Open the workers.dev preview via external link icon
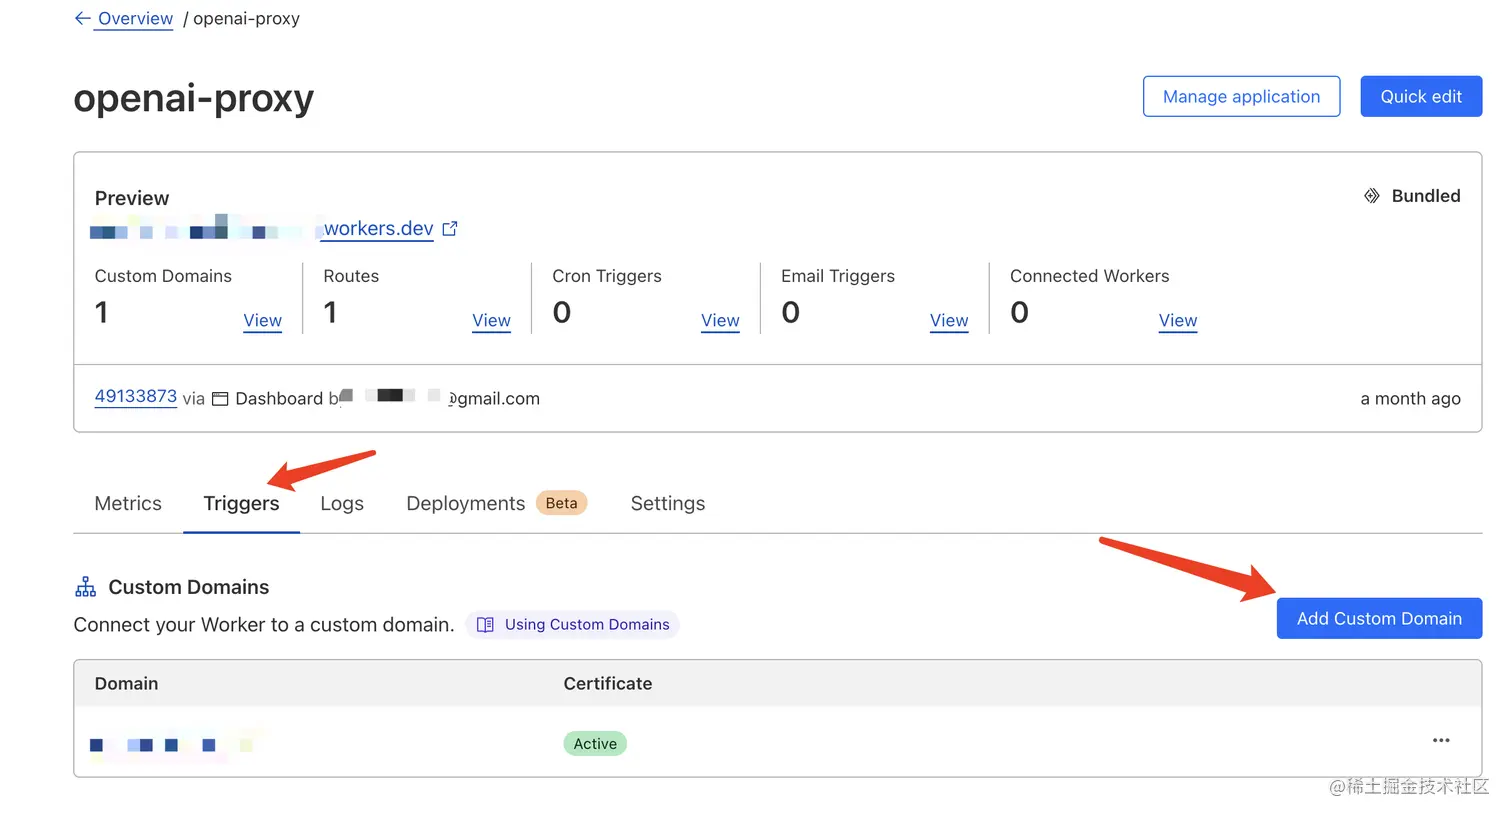 point(450,228)
